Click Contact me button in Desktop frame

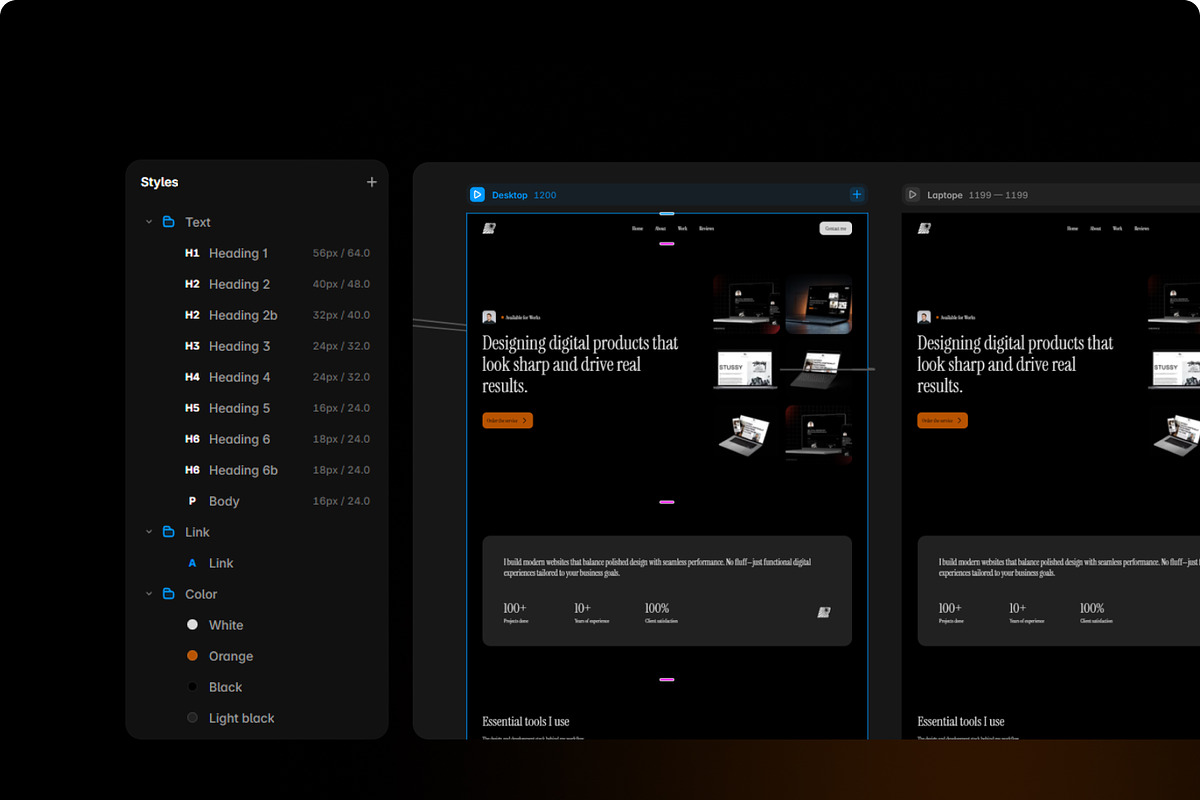coord(836,229)
